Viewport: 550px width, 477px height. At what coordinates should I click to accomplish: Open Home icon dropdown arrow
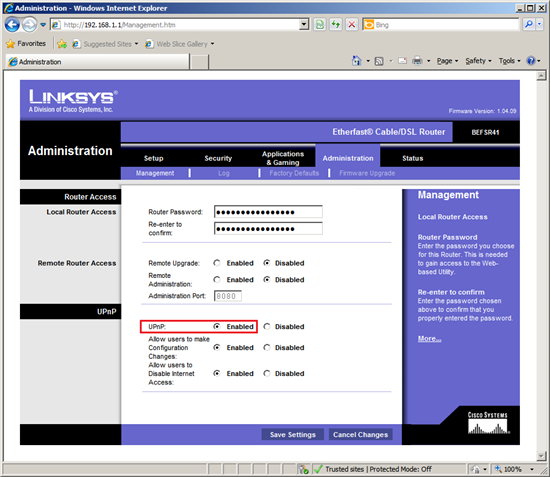tap(368, 61)
